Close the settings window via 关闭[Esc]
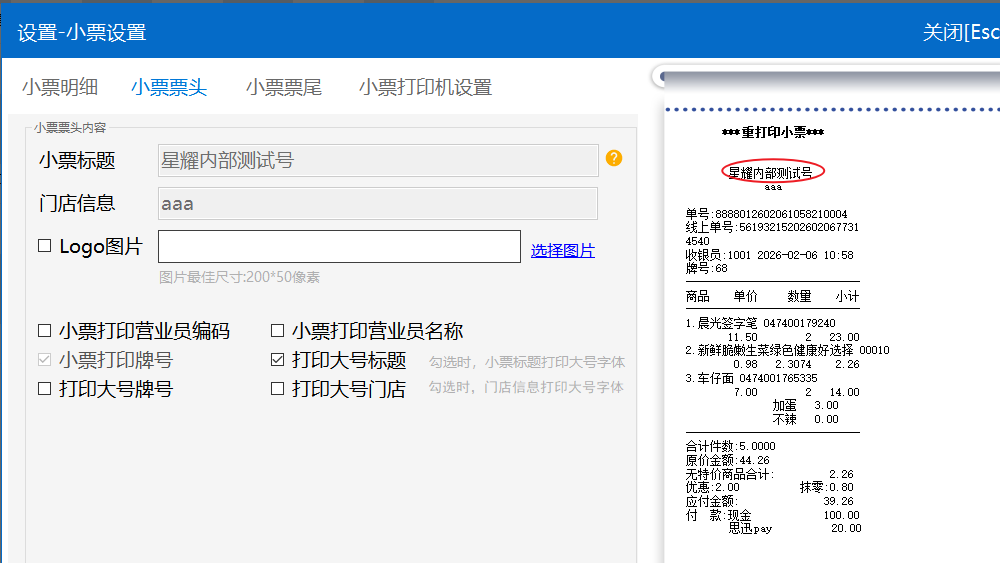This screenshot has height=563, width=1000. point(960,32)
